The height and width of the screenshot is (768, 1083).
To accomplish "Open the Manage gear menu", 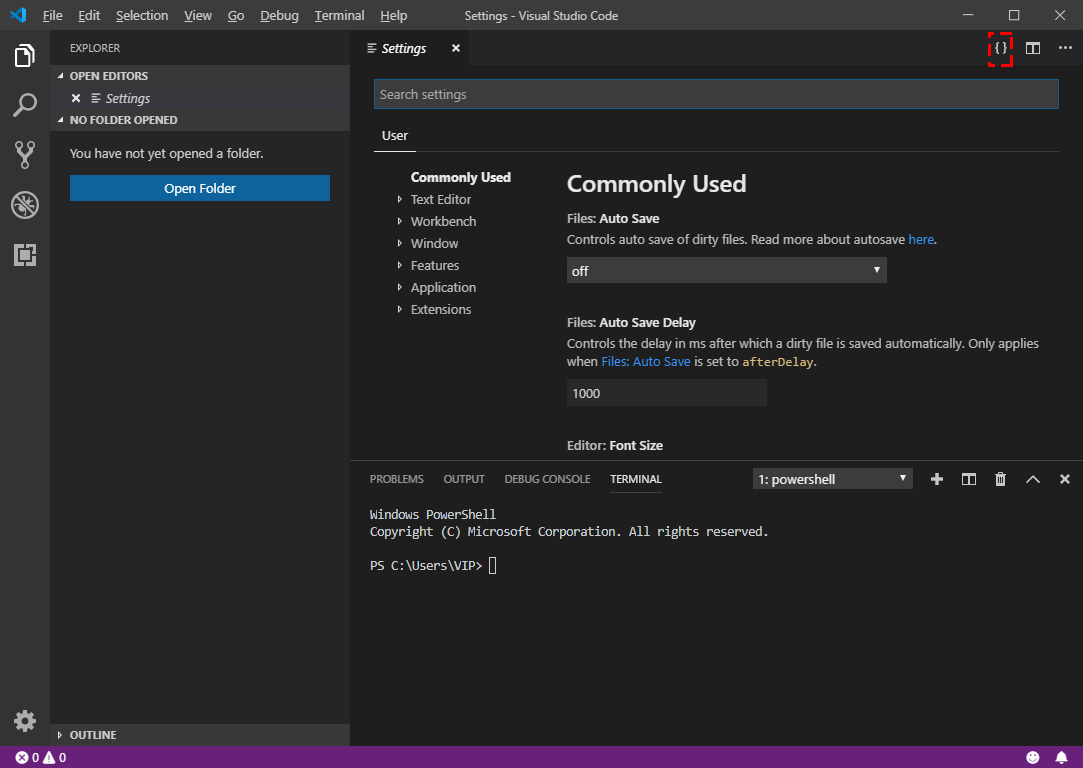I will tap(25, 720).
